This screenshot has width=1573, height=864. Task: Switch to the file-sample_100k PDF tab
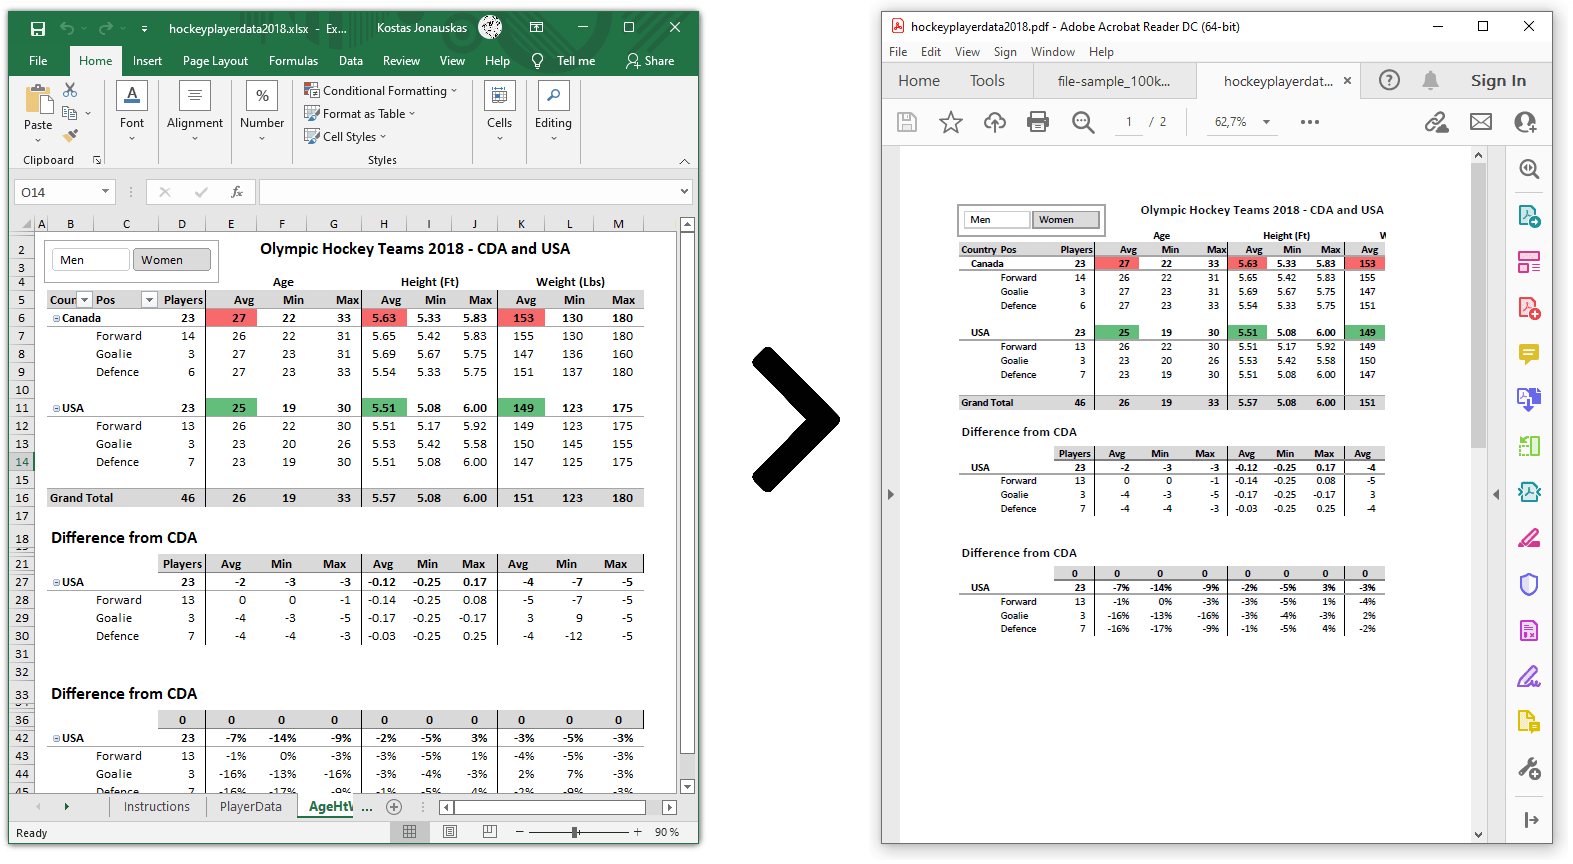point(1113,81)
